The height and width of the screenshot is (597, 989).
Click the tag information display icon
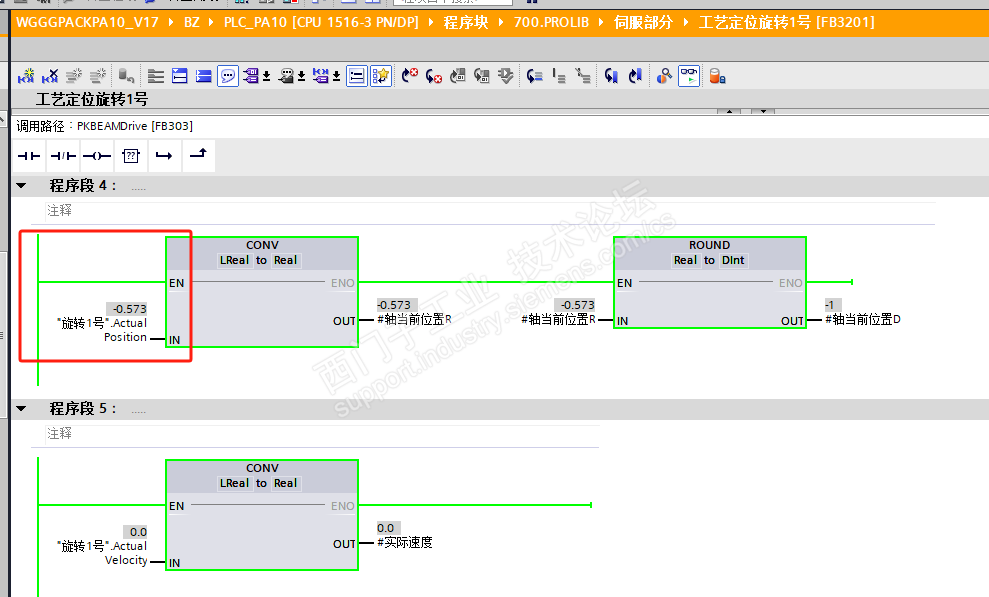[321, 76]
